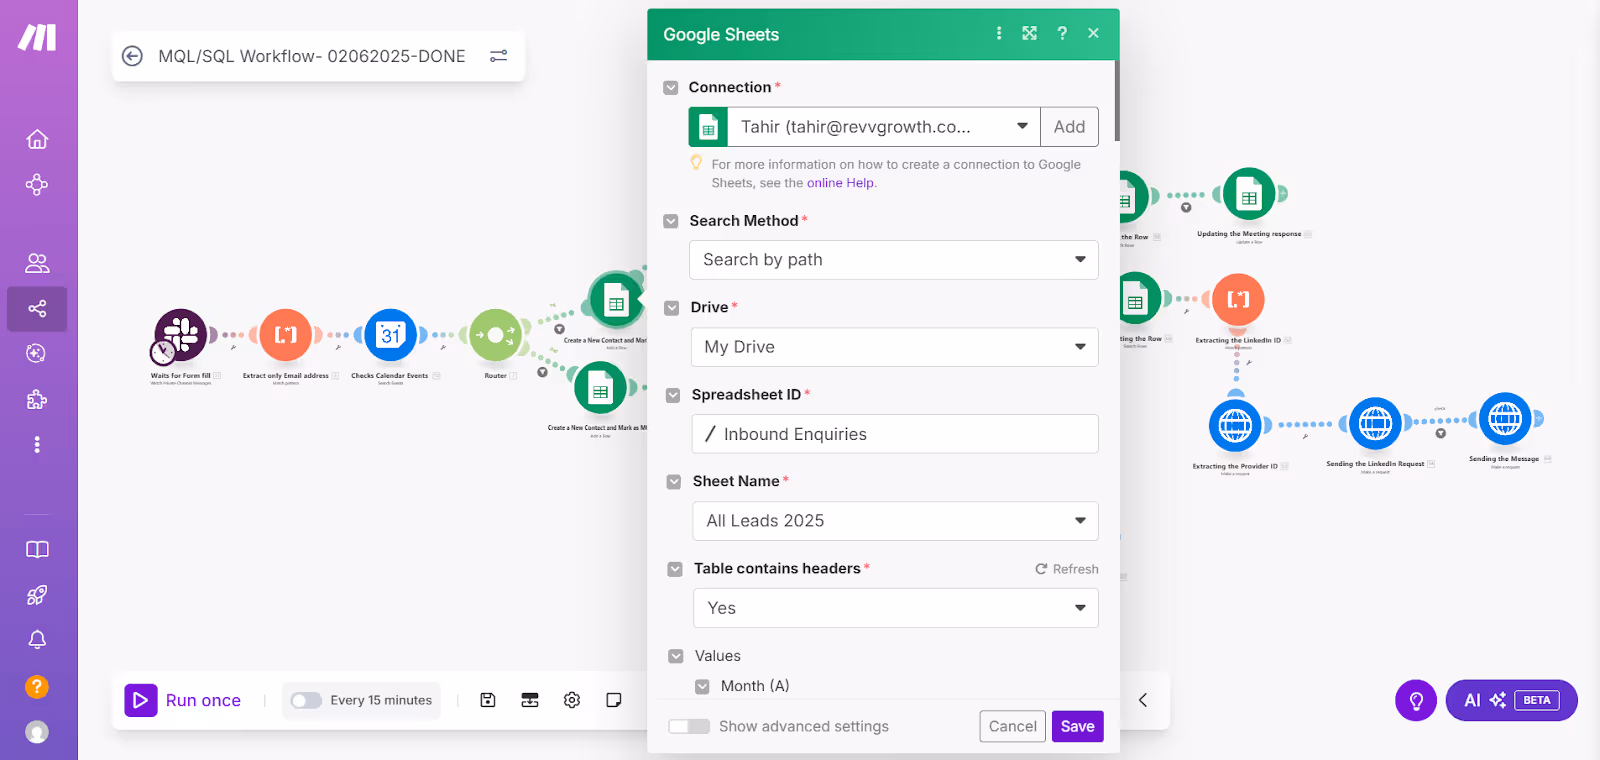Open the dialog's three-dot menu
Viewport: 1600px width, 760px height.
[x=998, y=33]
